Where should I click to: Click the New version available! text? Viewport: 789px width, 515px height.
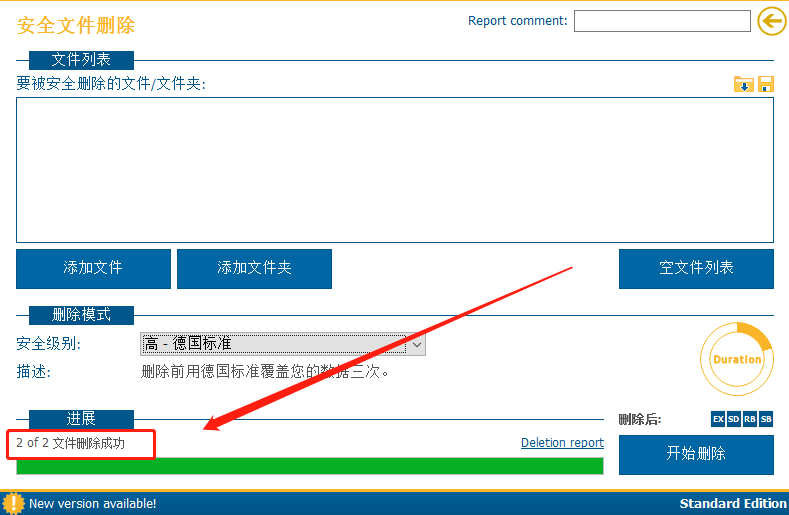tap(93, 503)
